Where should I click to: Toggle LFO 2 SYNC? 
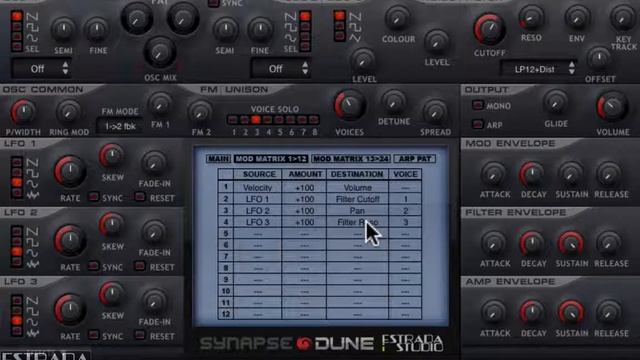coord(93,266)
